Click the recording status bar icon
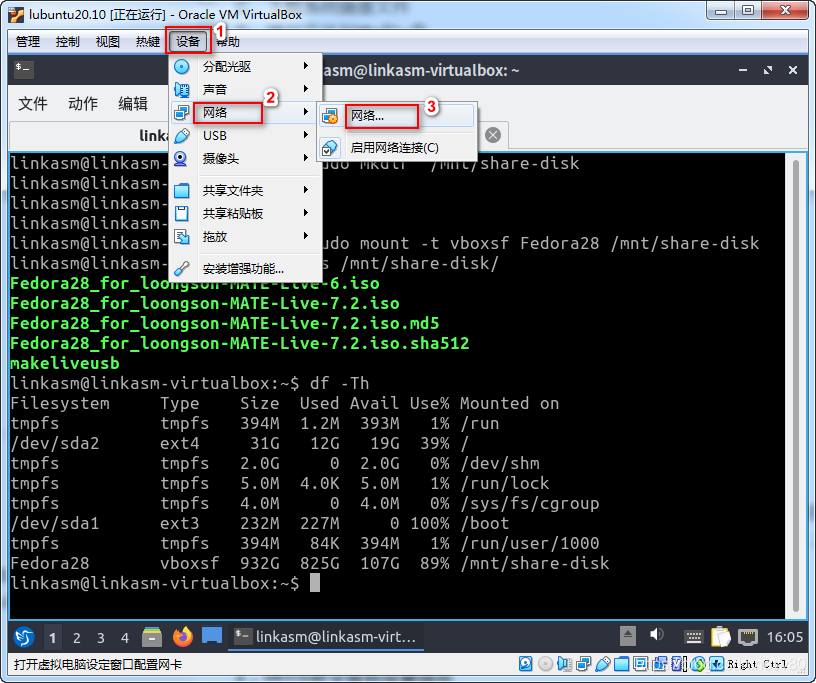 pos(660,664)
